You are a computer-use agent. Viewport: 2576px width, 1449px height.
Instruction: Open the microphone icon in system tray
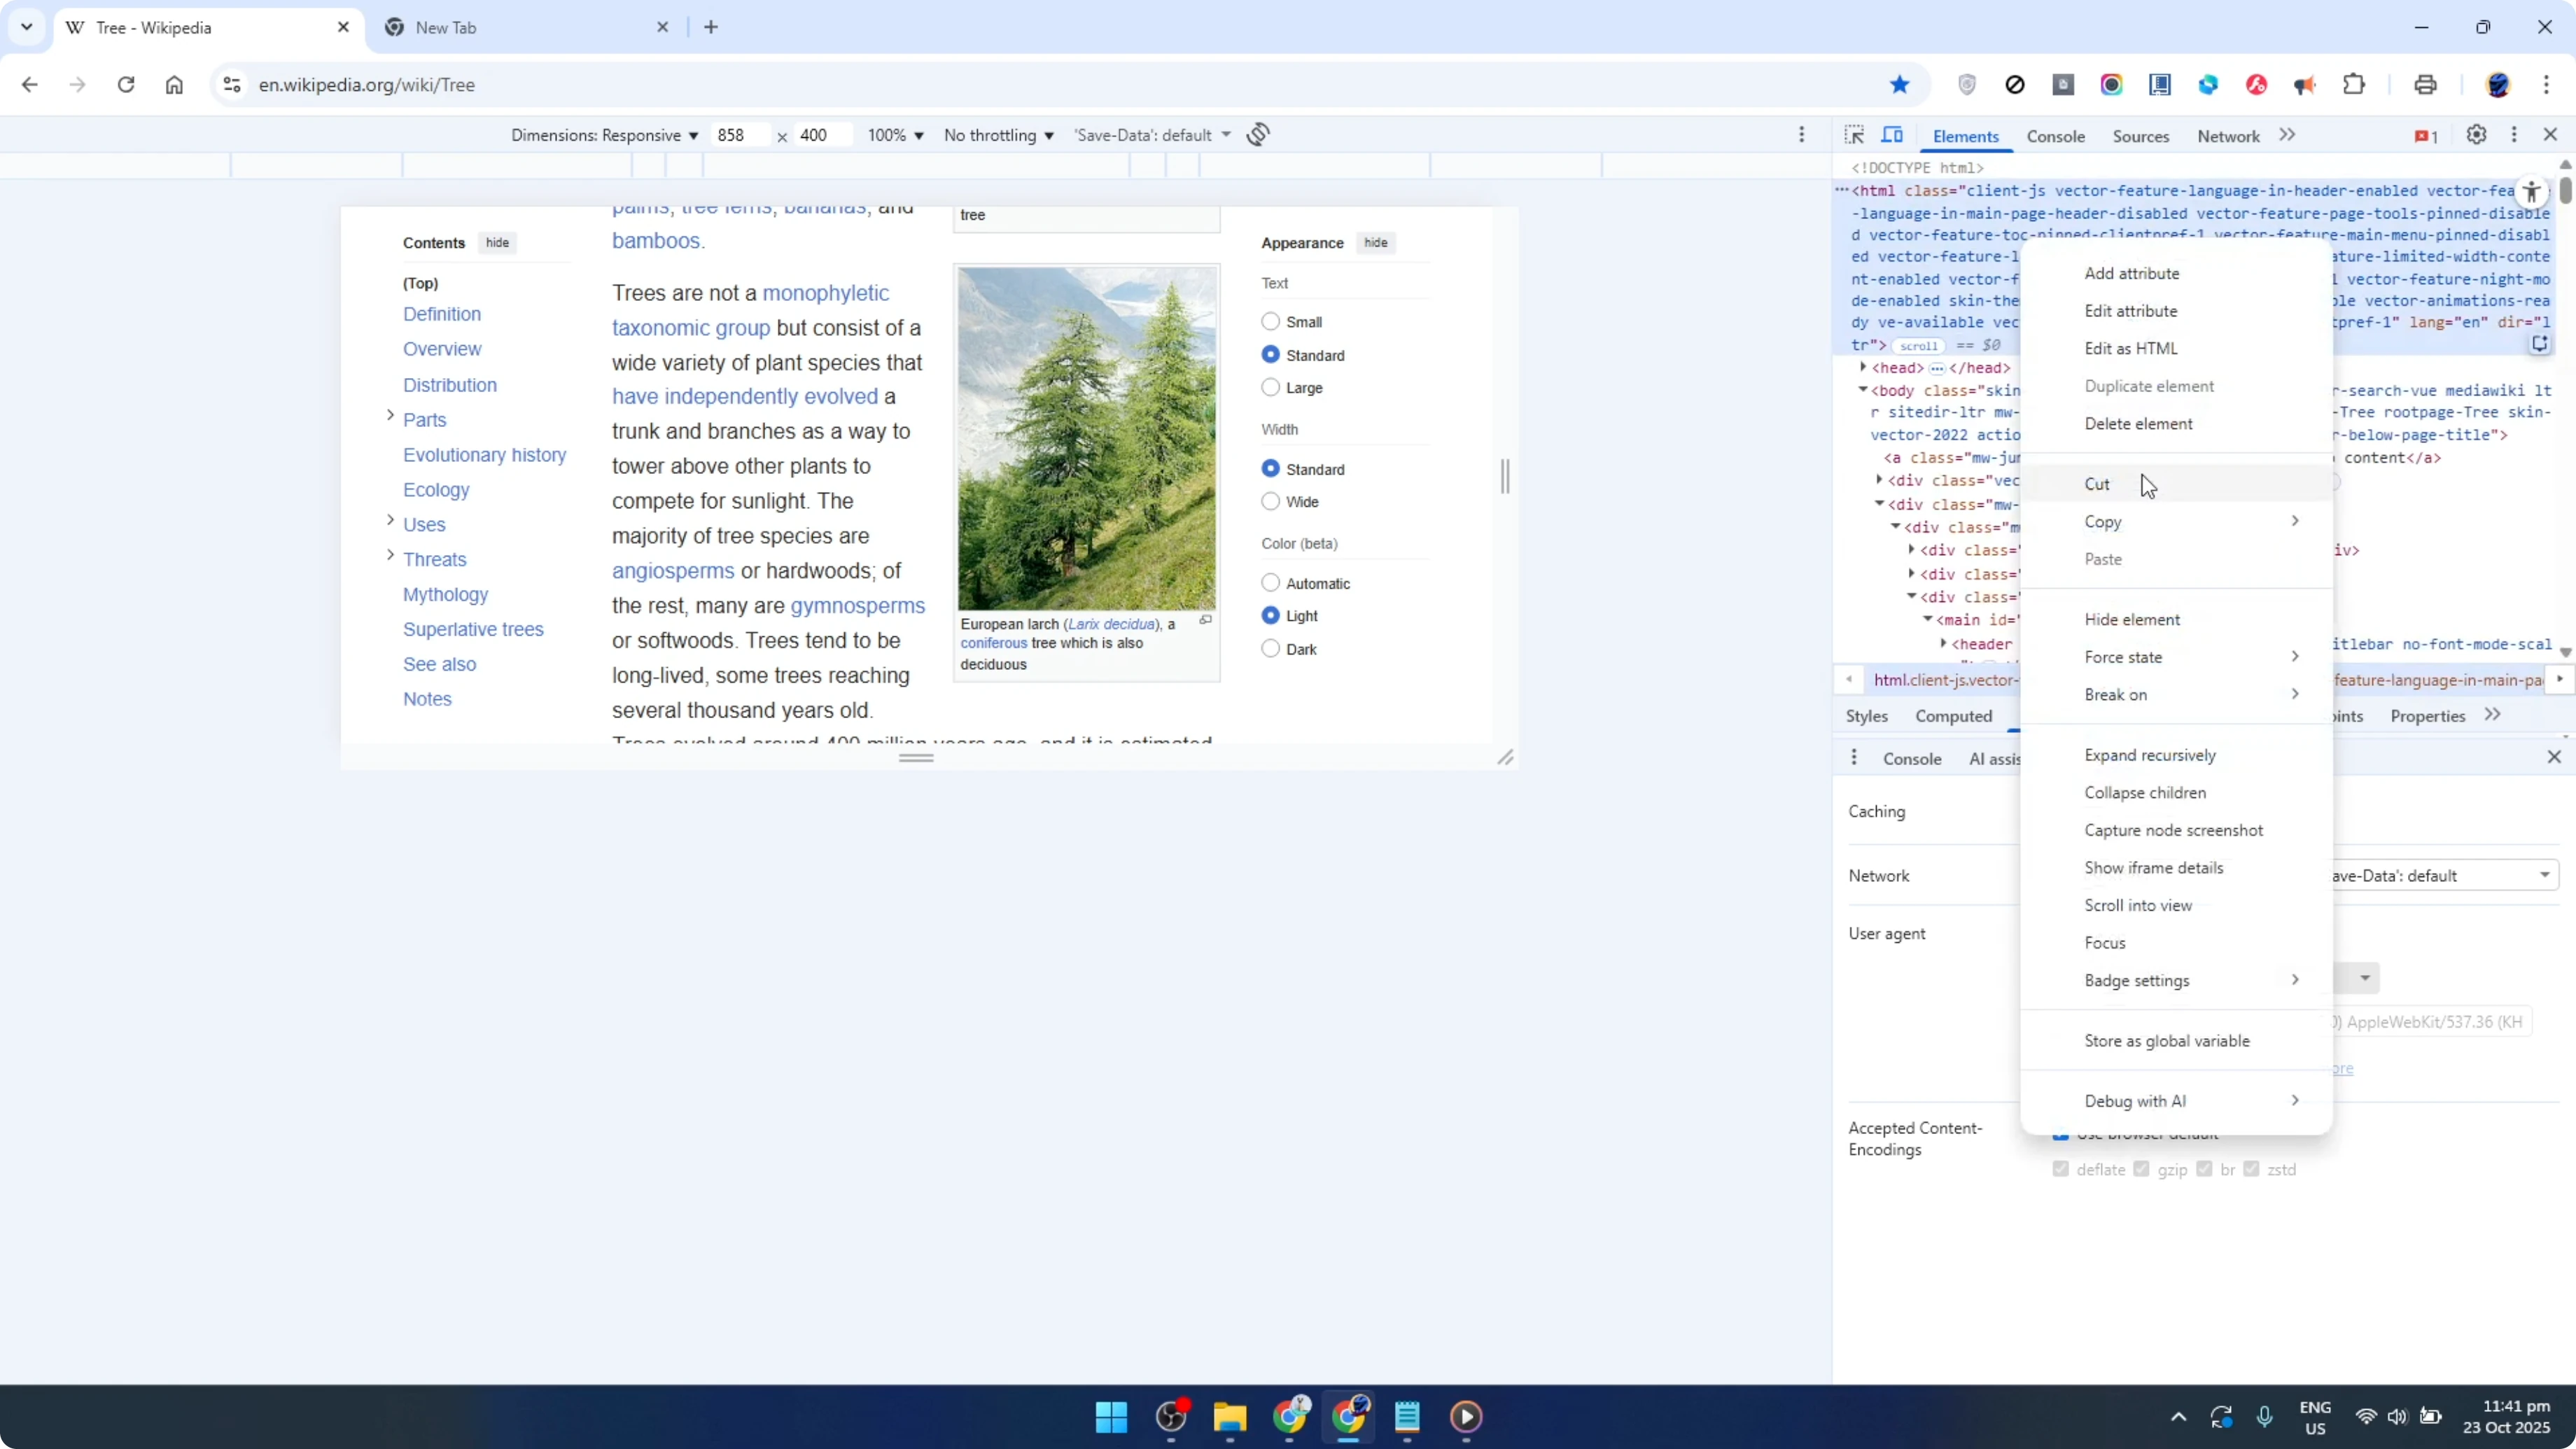pos(2265,1417)
